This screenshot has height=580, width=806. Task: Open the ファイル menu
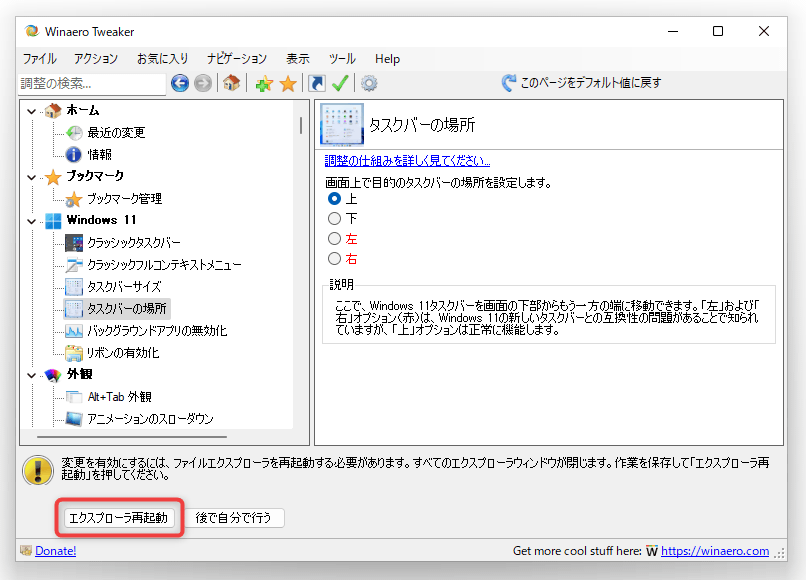point(39,59)
